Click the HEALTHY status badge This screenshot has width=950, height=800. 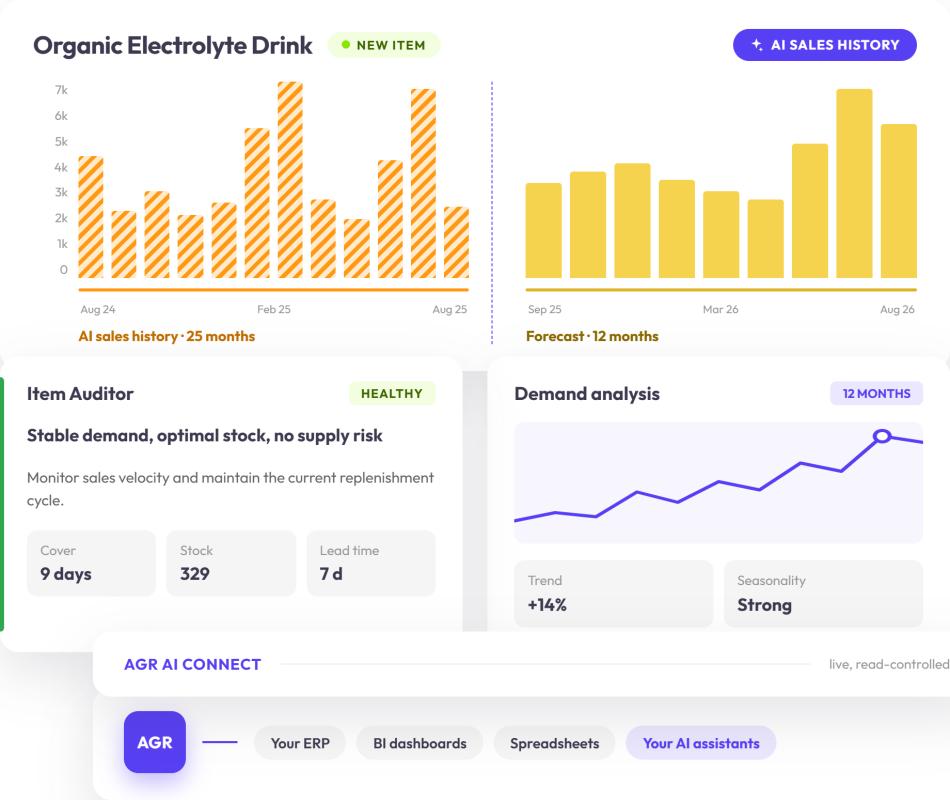coord(392,393)
